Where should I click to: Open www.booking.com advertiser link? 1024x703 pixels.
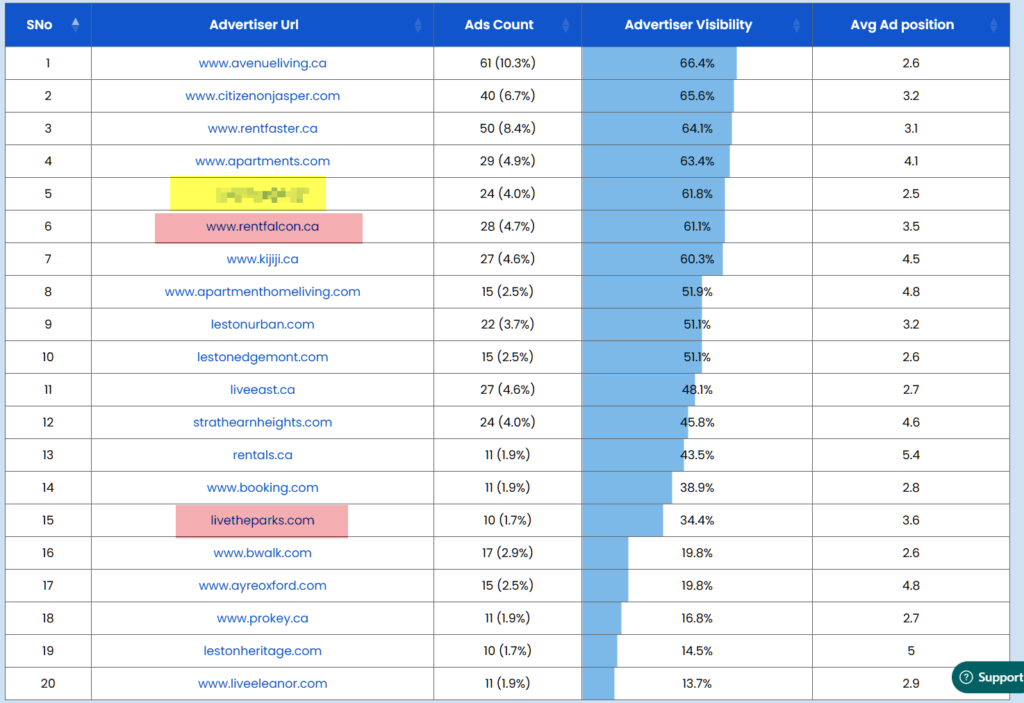point(263,488)
